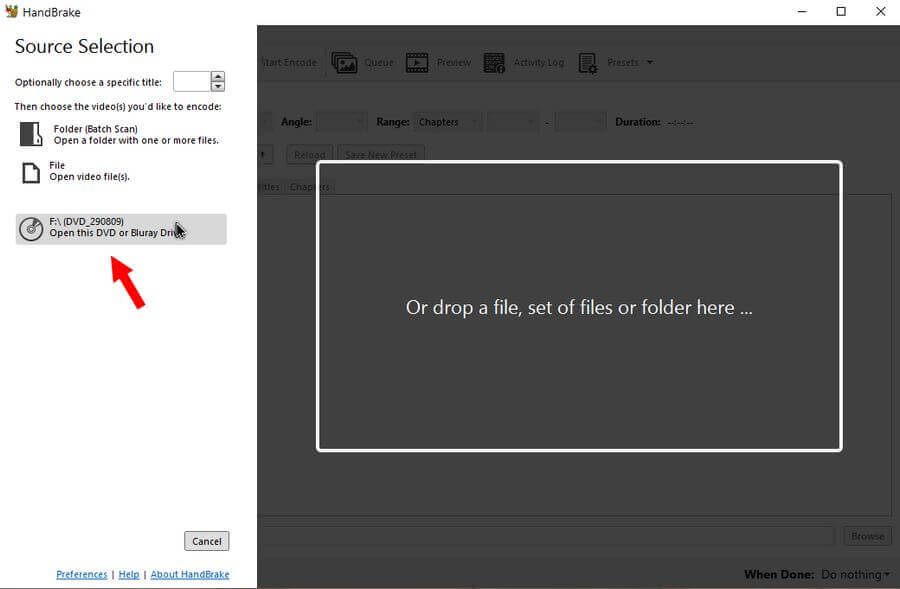
Task: Open the Activity Log icon
Action: point(494,63)
